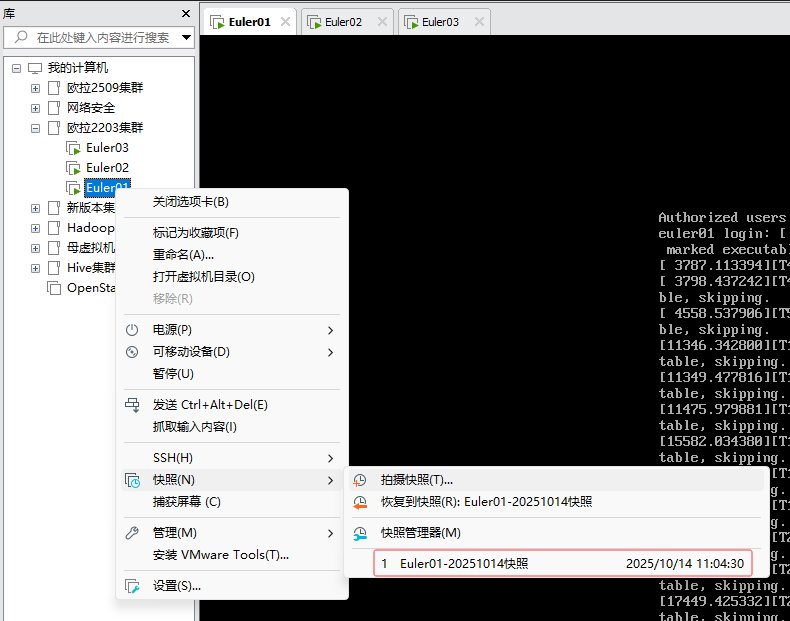Viewport: 790px width, 621px height.
Task: Open 设置(S)... for the VM
Action: pyautogui.click(x=232, y=586)
